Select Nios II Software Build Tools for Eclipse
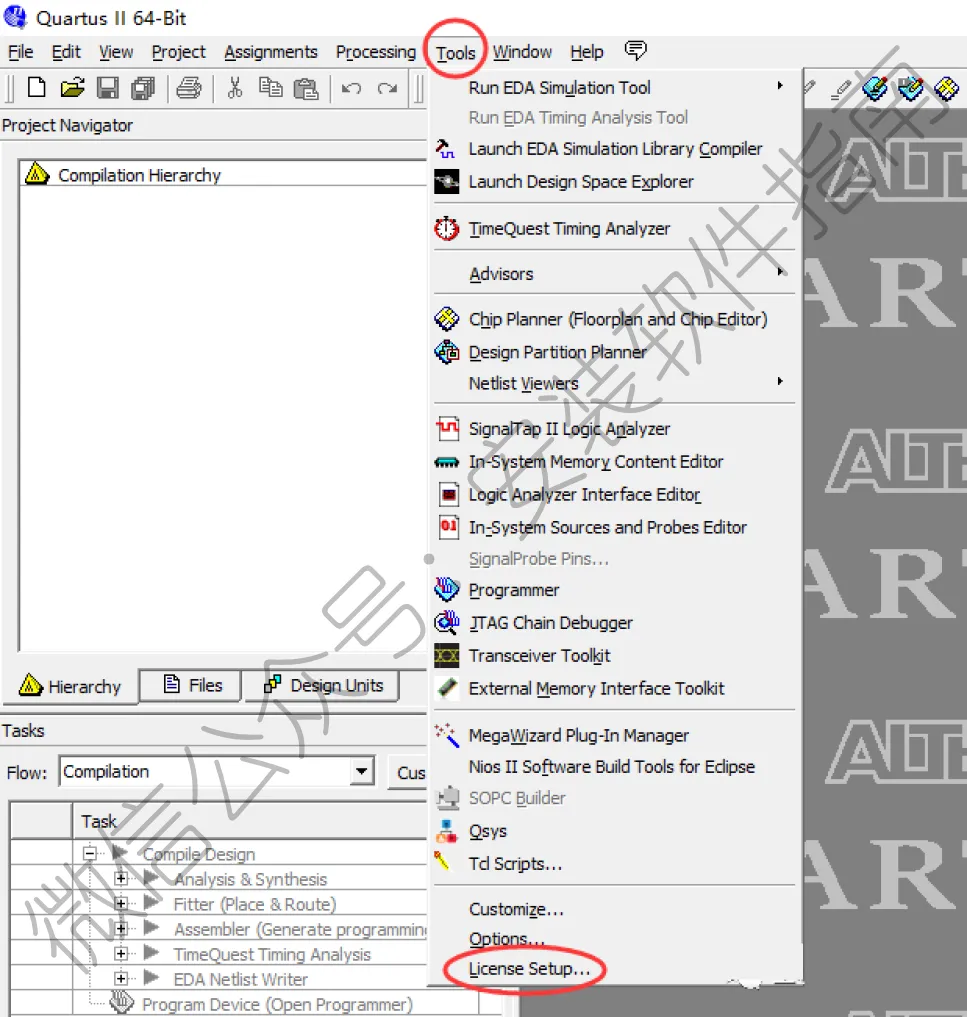This screenshot has width=967, height=1017. pos(612,767)
